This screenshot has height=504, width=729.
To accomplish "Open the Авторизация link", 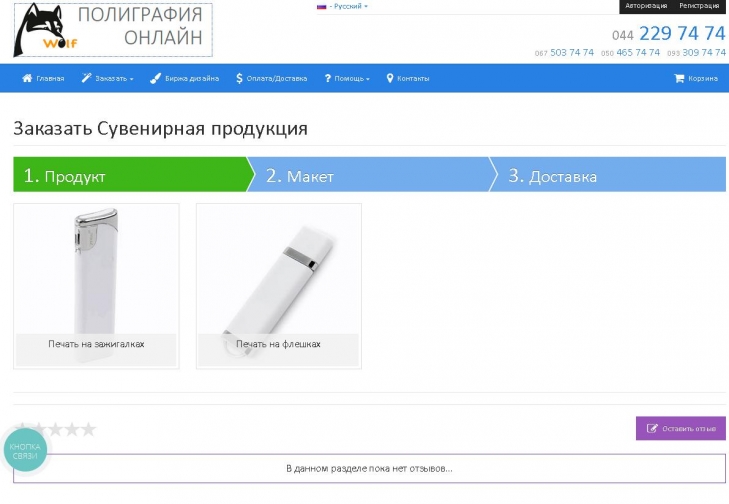I will click(x=646, y=6).
